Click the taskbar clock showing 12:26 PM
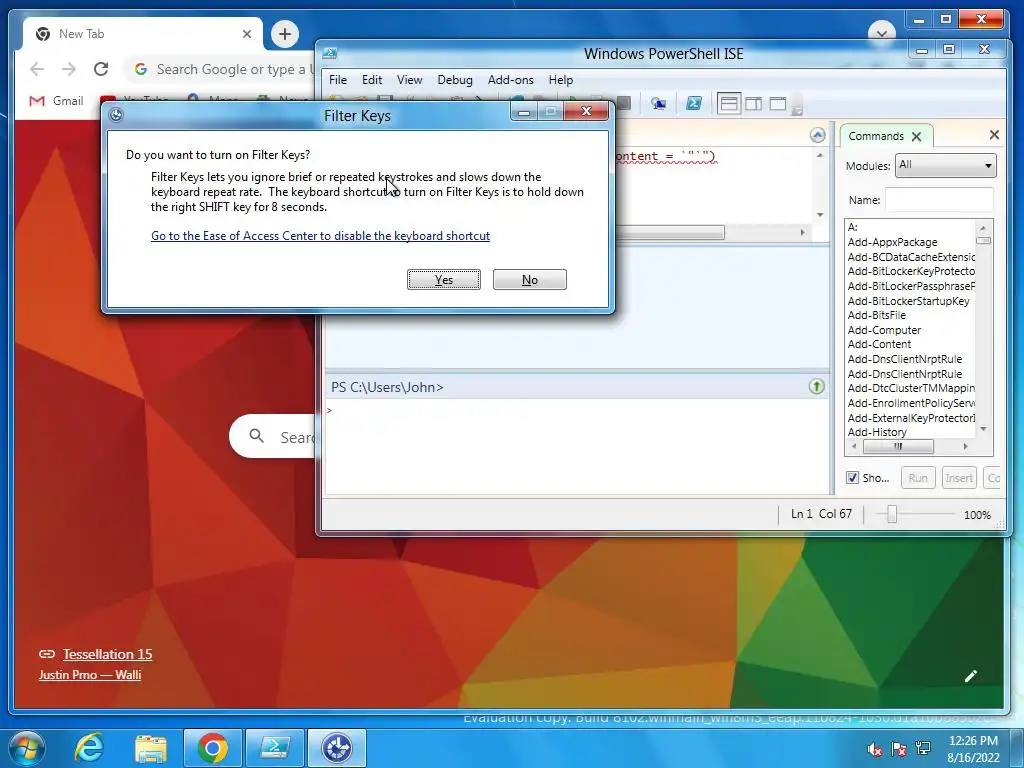Screen dimensions: 1024x768 pyautogui.click(x=972, y=748)
